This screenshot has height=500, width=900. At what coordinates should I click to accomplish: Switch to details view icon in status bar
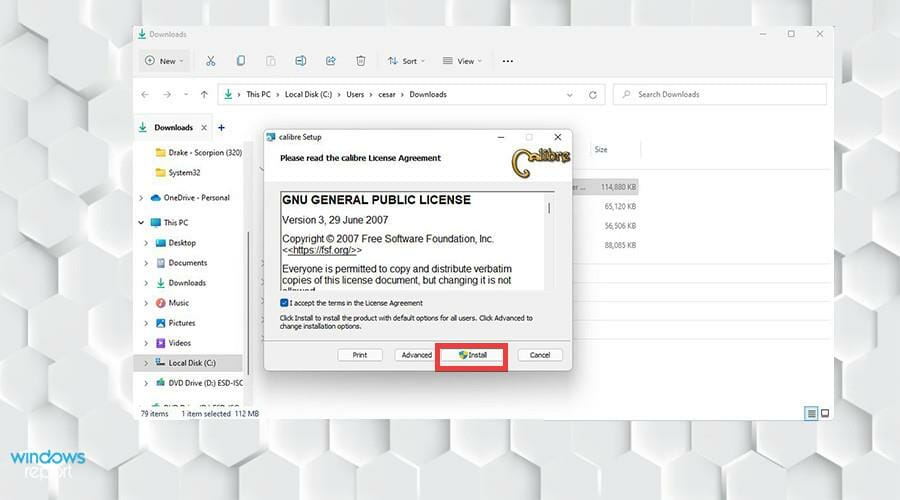coord(811,413)
